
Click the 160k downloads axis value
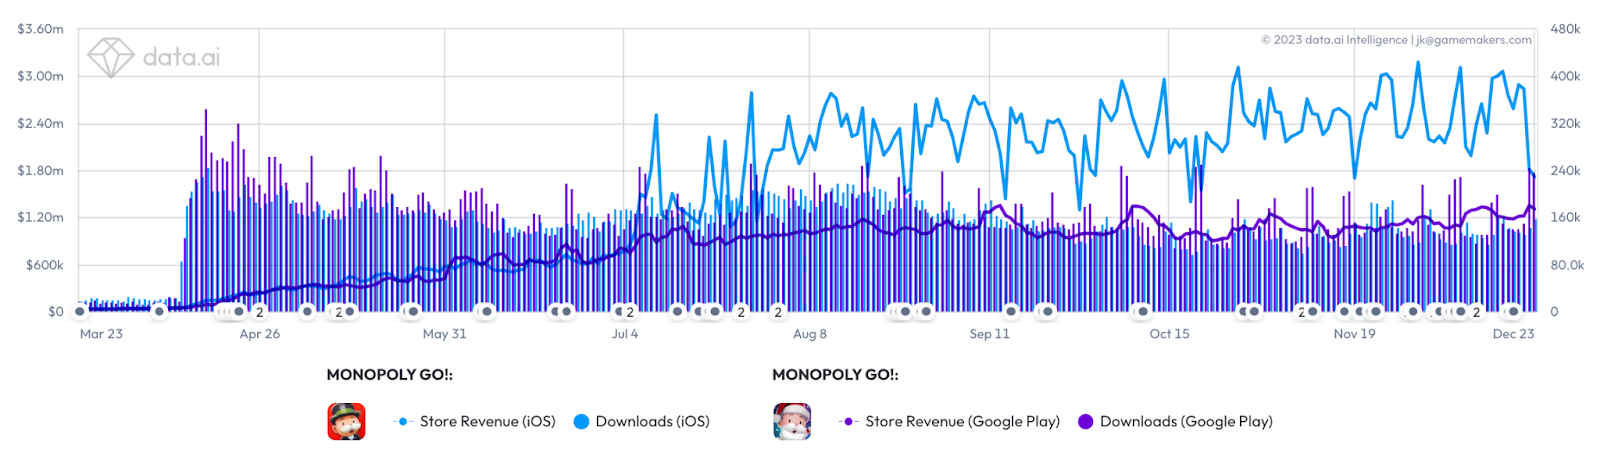1565,217
